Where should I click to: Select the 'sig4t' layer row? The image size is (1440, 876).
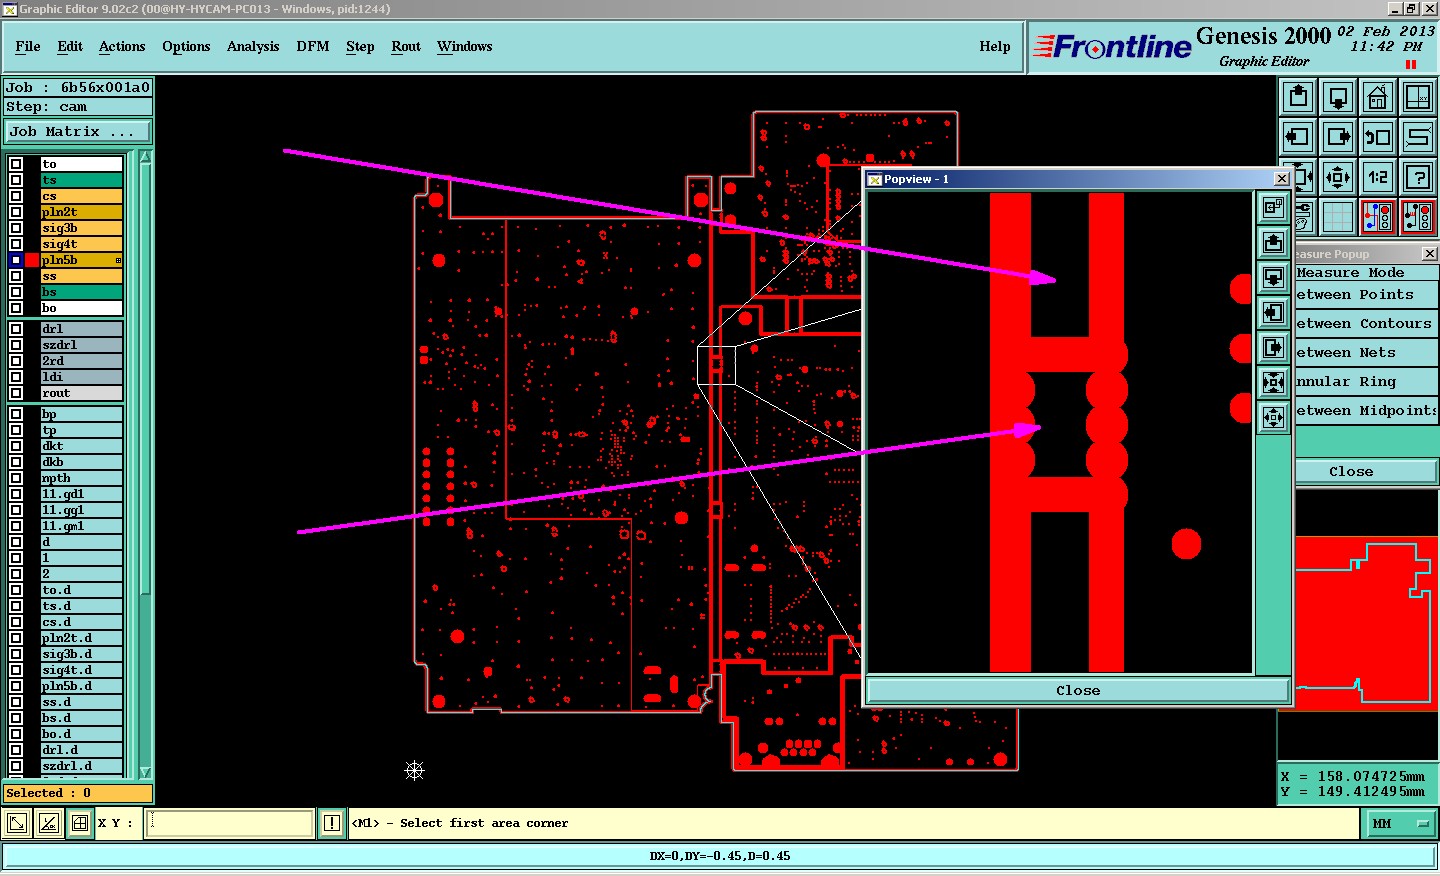click(x=81, y=244)
